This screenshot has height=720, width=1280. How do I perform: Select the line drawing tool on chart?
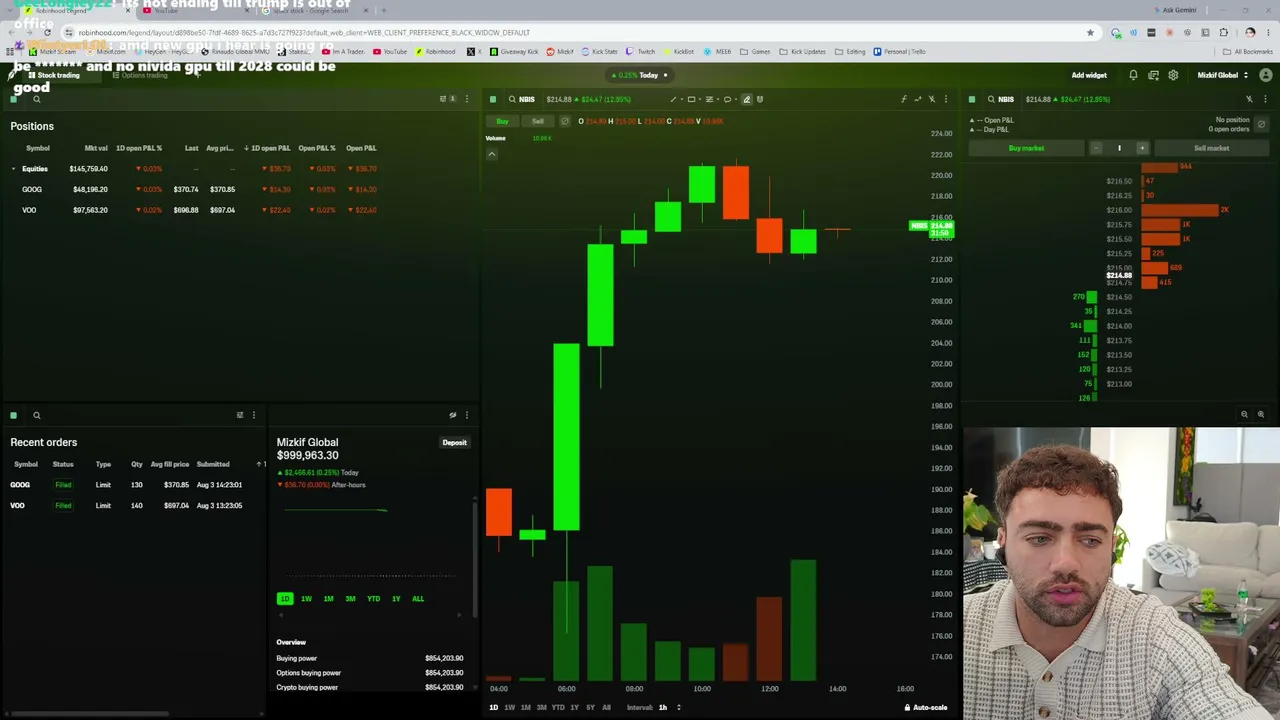point(673,99)
